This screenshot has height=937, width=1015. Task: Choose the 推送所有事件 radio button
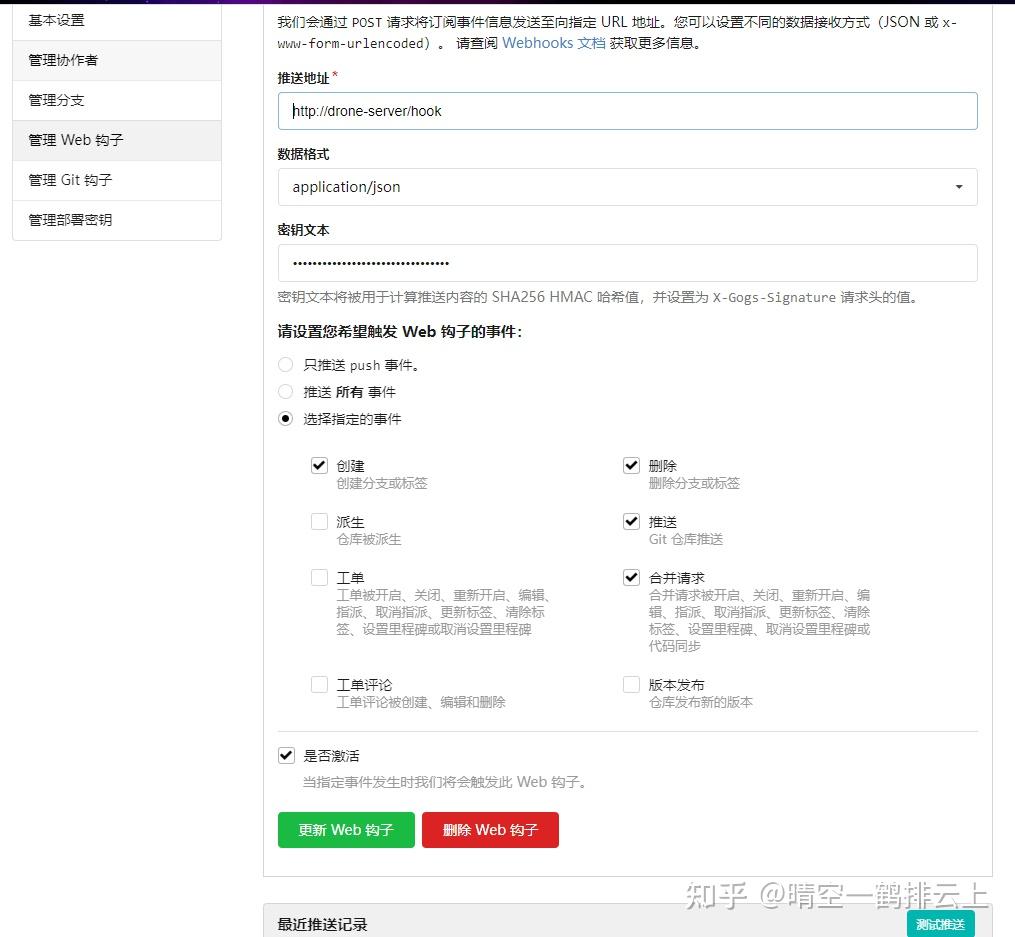point(285,391)
